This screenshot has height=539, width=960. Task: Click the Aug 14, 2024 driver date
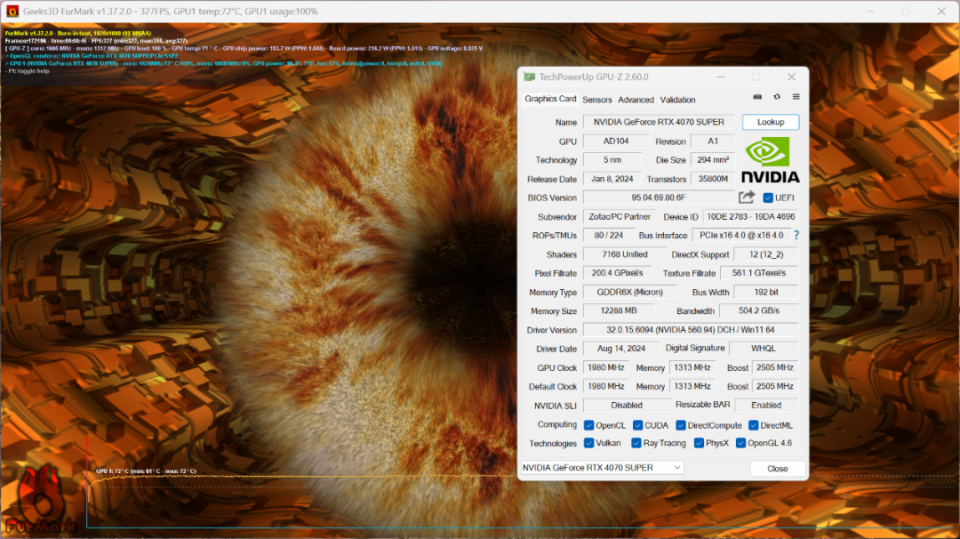point(621,348)
